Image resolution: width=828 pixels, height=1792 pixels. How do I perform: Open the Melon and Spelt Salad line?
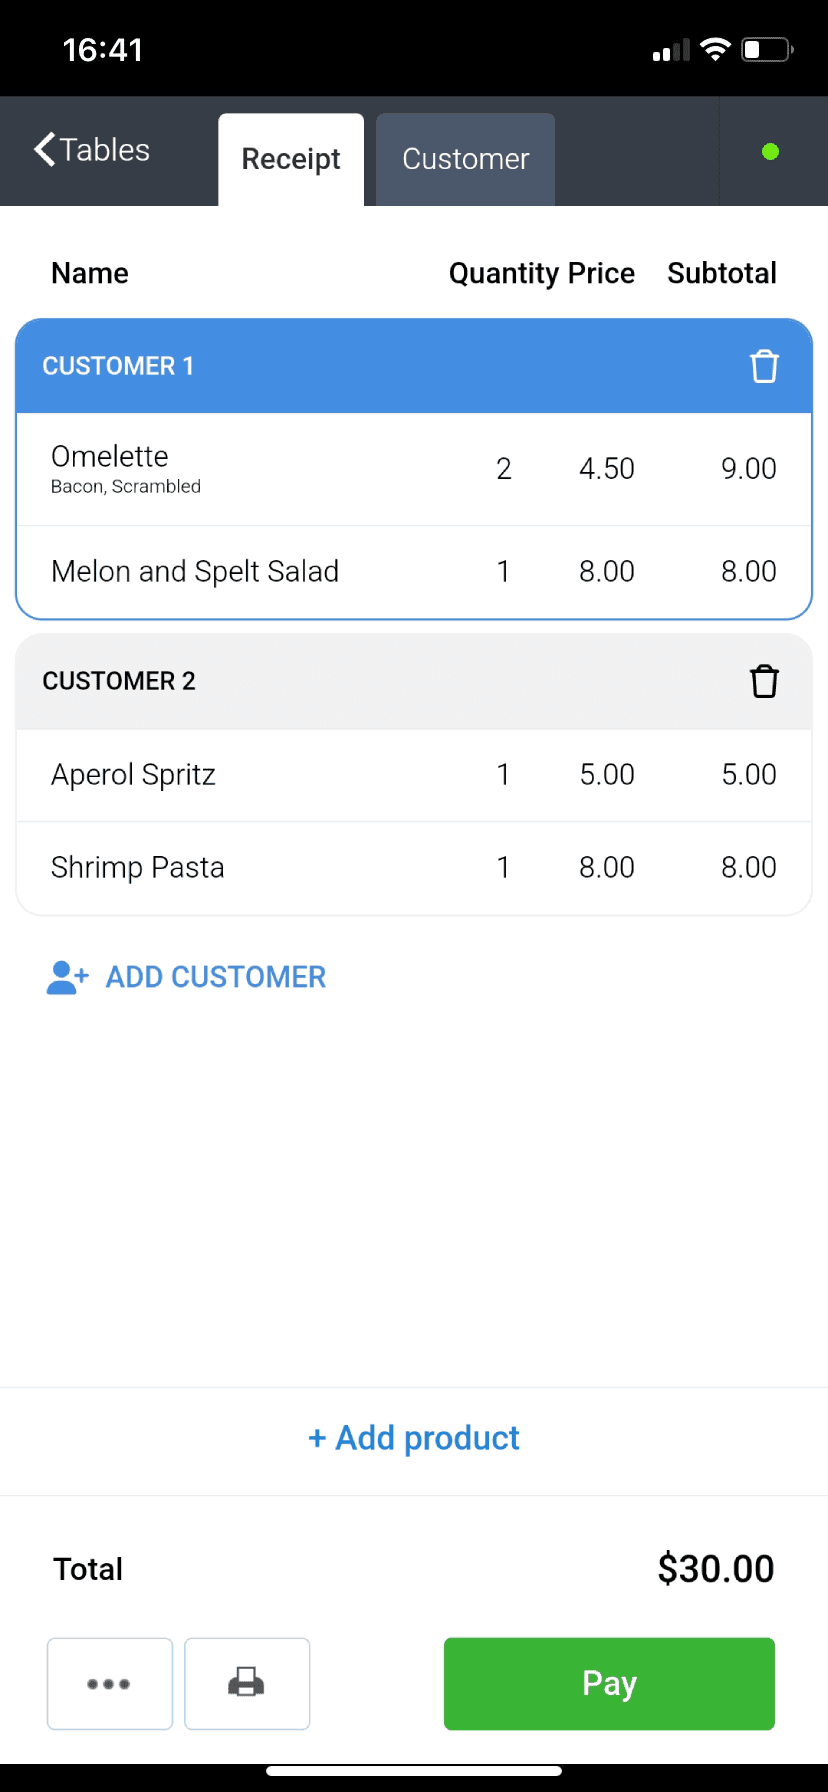414,572
